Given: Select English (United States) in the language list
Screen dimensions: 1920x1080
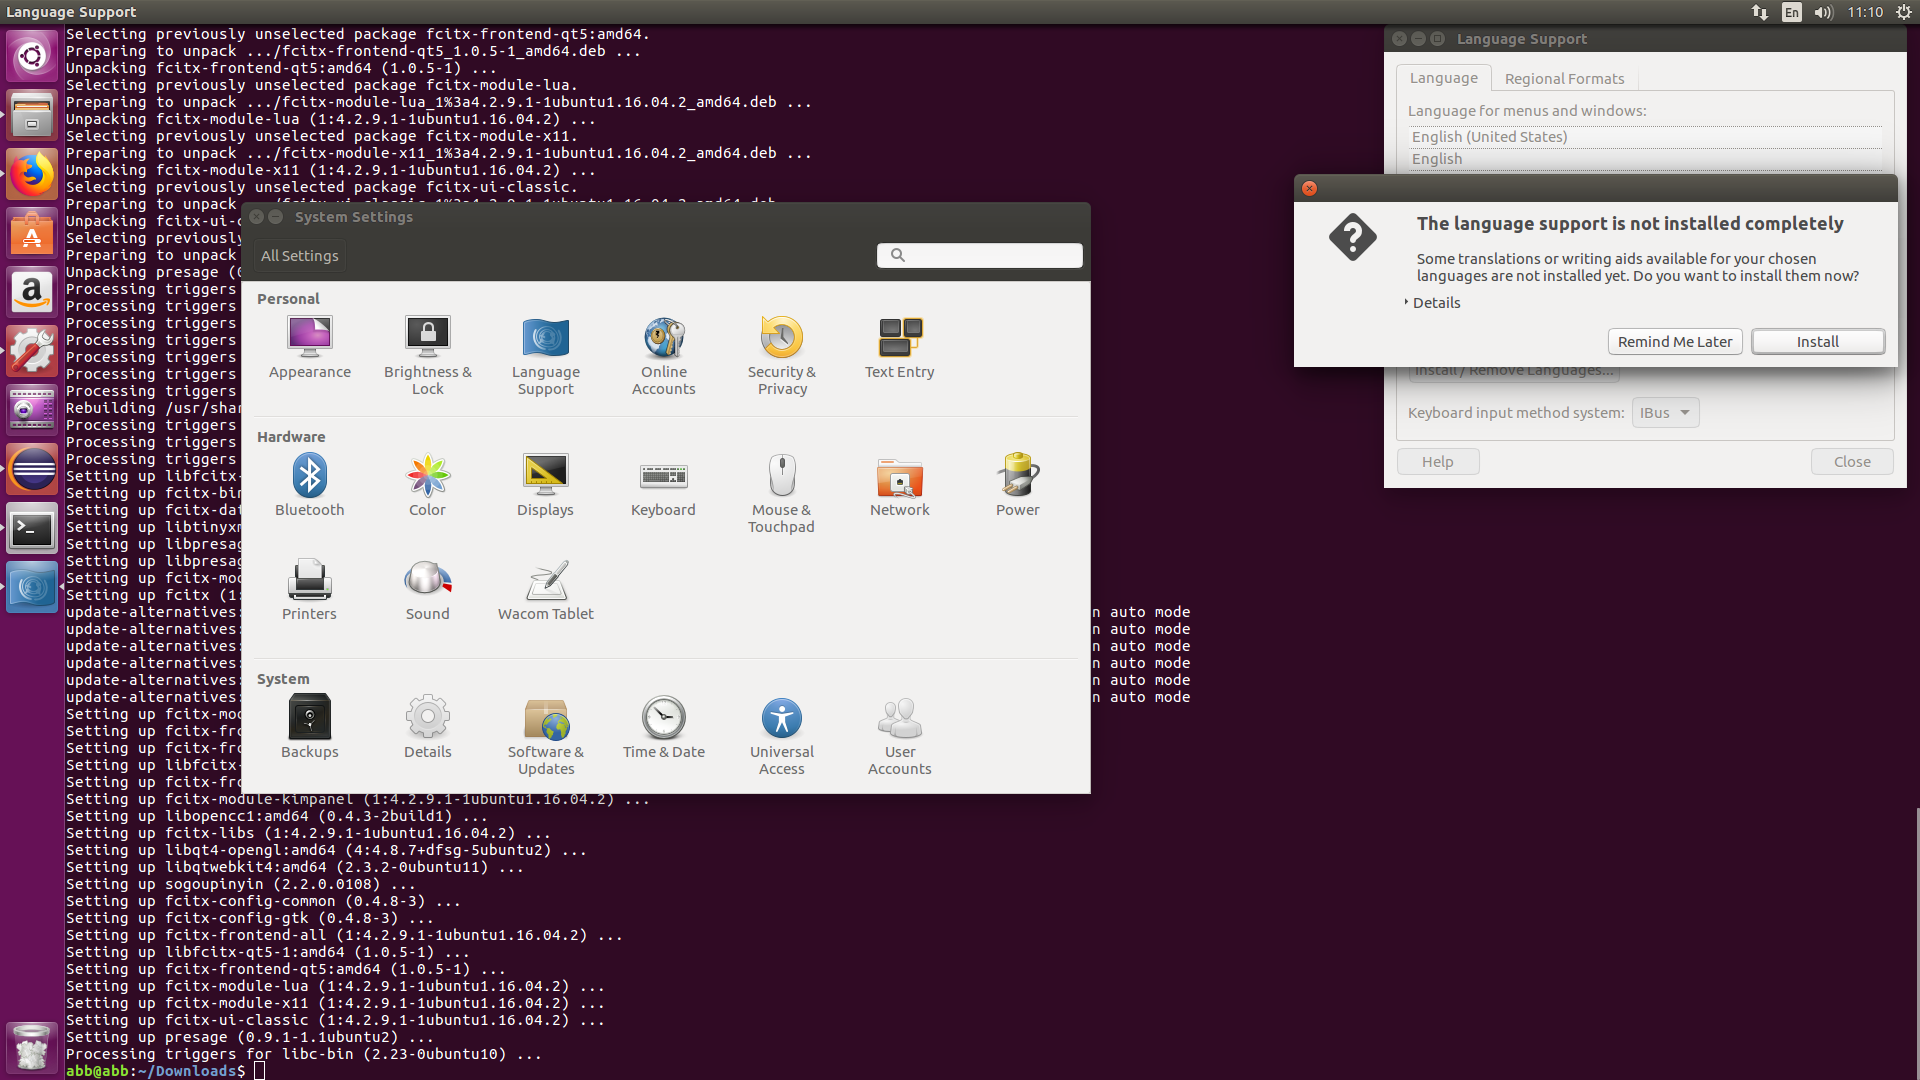Looking at the screenshot, I should [1489, 136].
